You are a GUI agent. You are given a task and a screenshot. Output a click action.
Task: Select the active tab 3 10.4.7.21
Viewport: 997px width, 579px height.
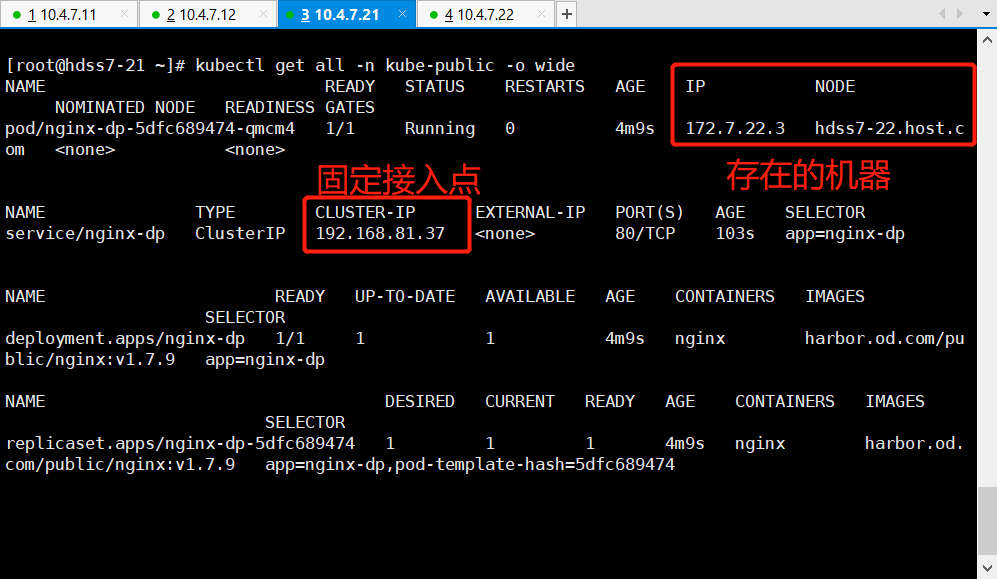(339, 14)
